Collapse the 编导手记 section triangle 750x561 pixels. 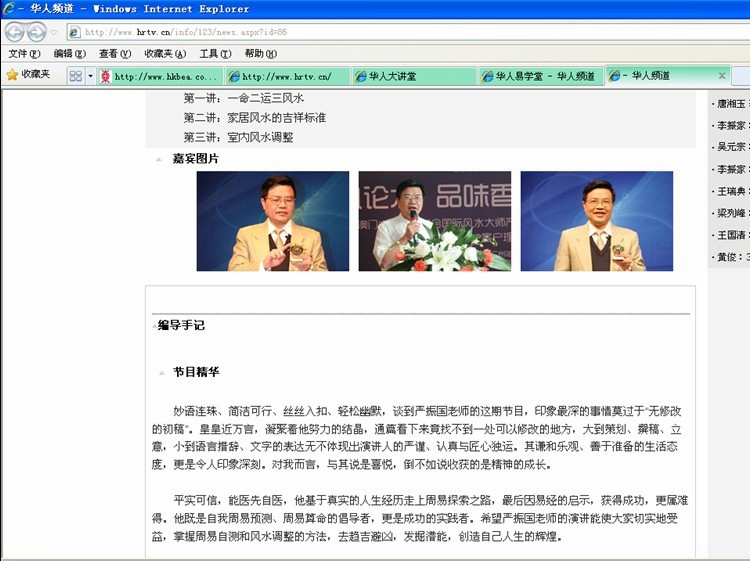pos(154,327)
